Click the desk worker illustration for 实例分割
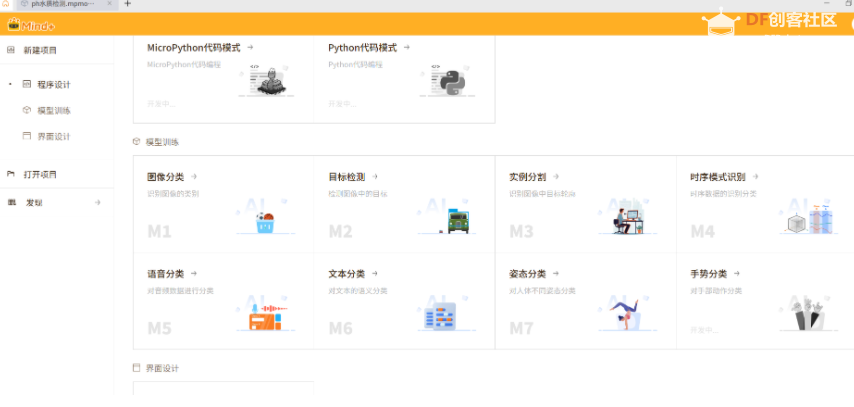This screenshot has width=854, height=407. 629,220
